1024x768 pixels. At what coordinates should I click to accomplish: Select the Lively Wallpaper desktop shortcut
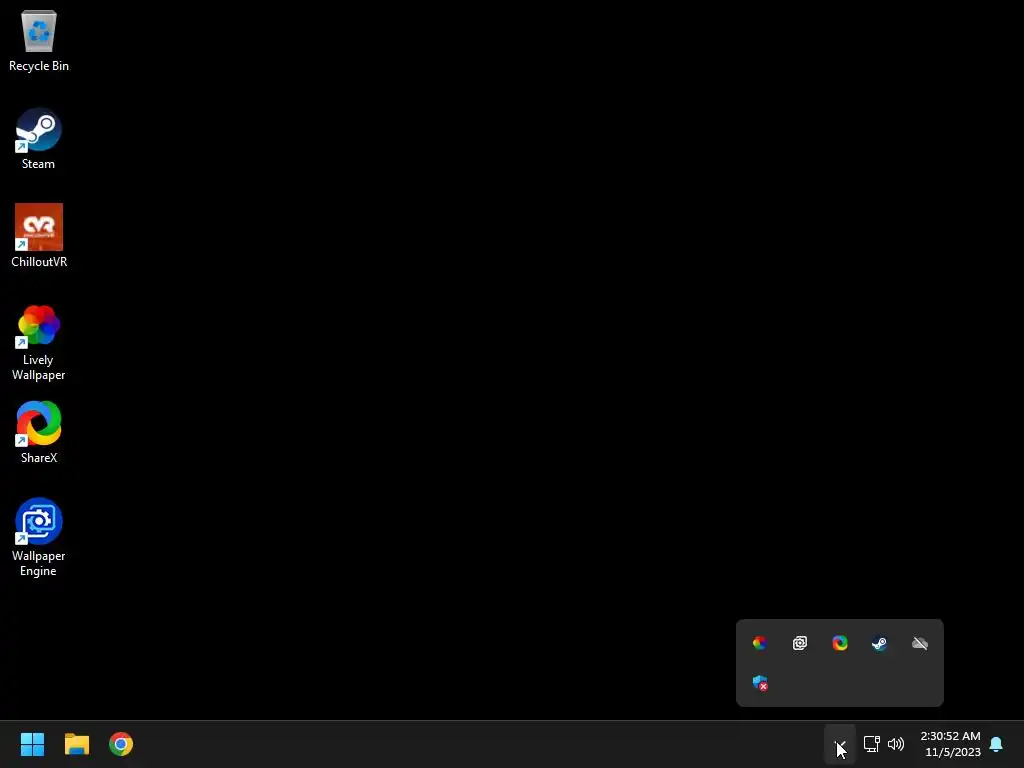click(x=39, y=342)
